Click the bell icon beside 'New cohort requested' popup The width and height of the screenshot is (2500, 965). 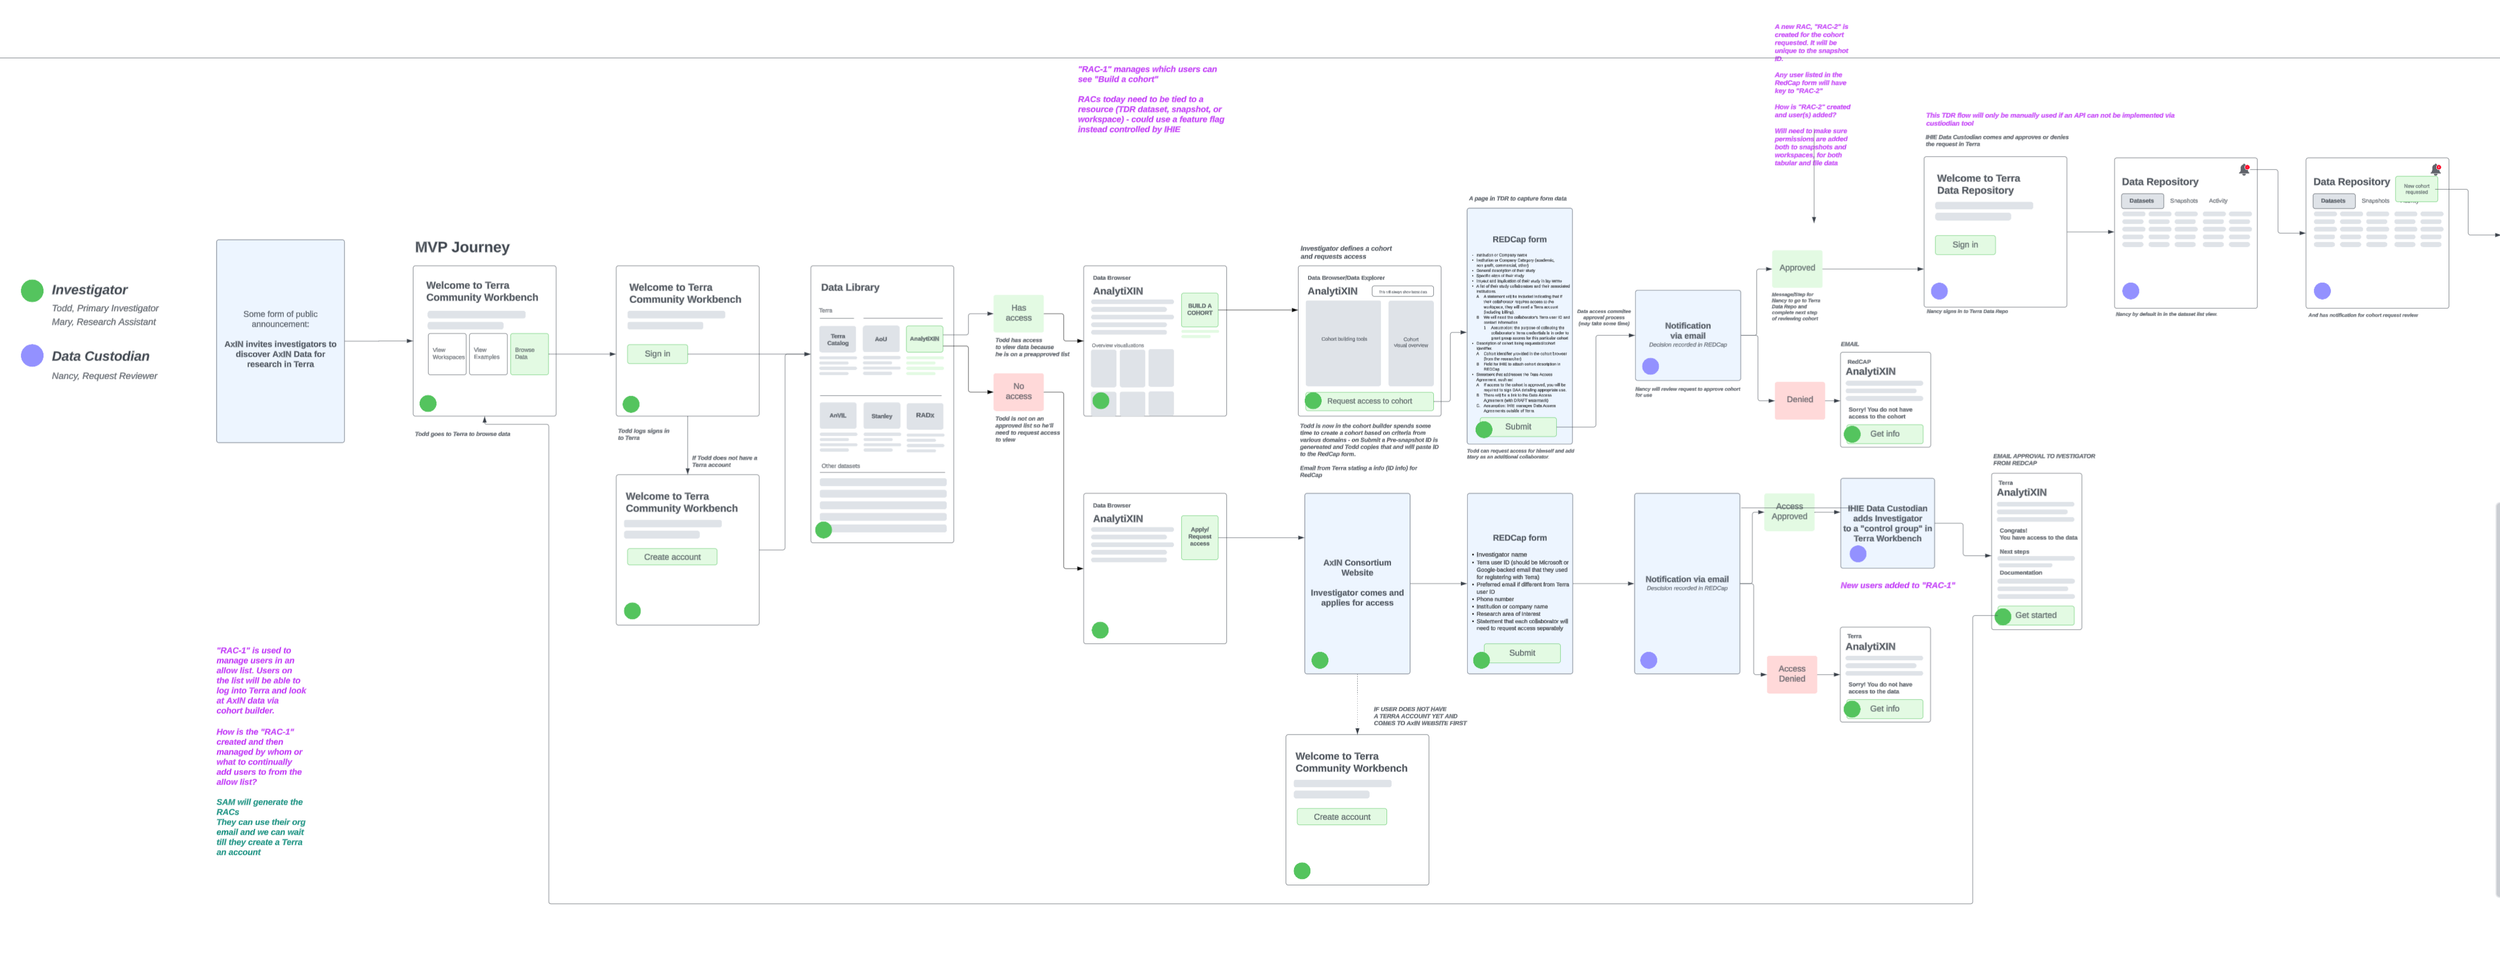click(x=2436, y=170)
